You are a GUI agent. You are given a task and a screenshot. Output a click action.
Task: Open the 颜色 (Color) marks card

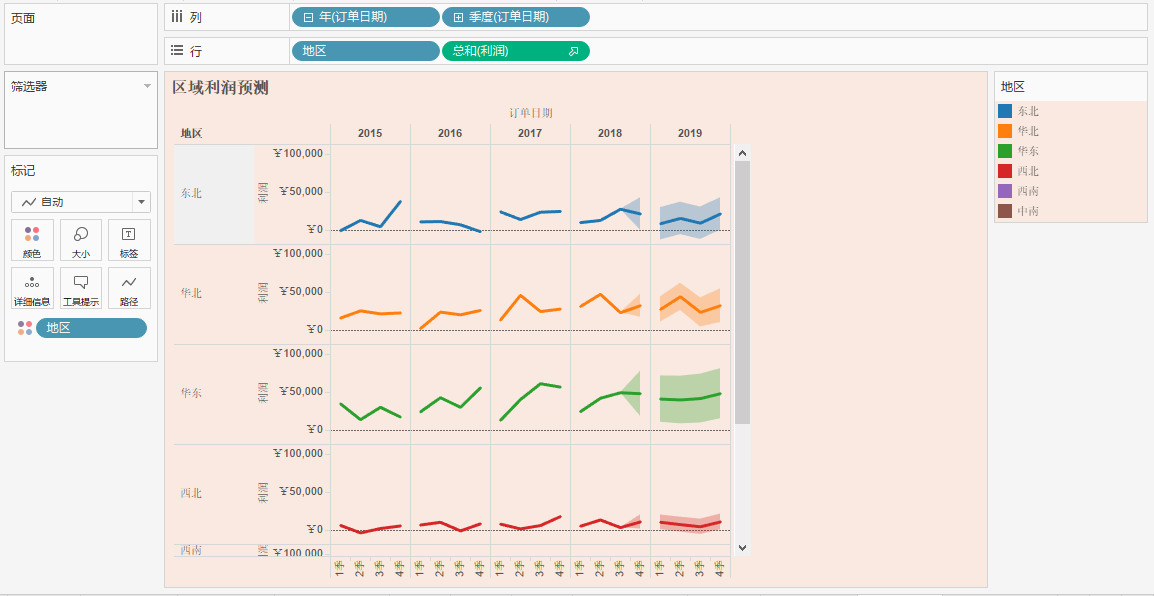coord(32,240)
